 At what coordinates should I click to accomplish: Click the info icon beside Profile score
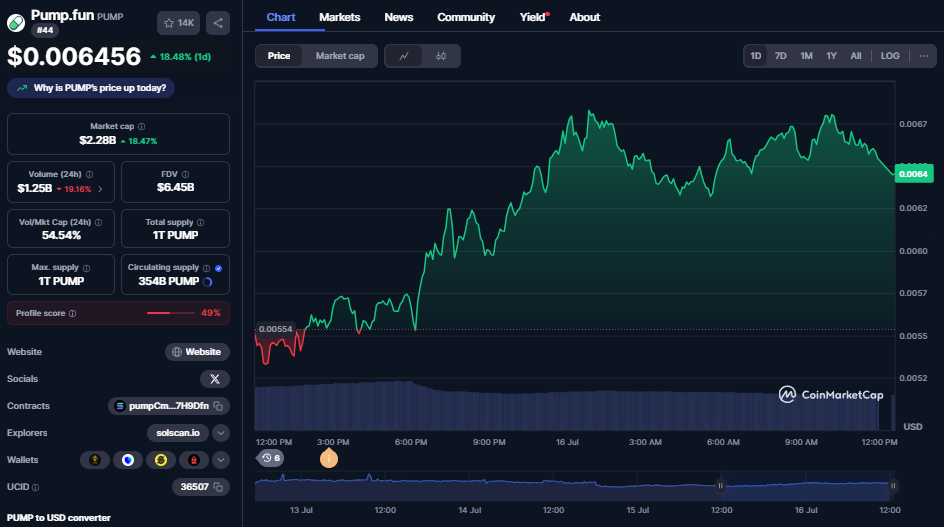73,313
